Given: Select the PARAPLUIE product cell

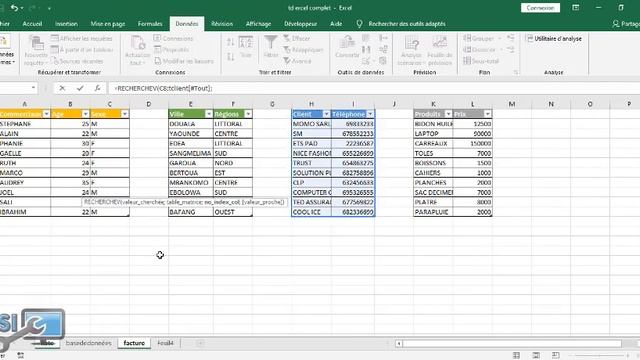Looking at the screenshot, I should [x=433, y=212].
